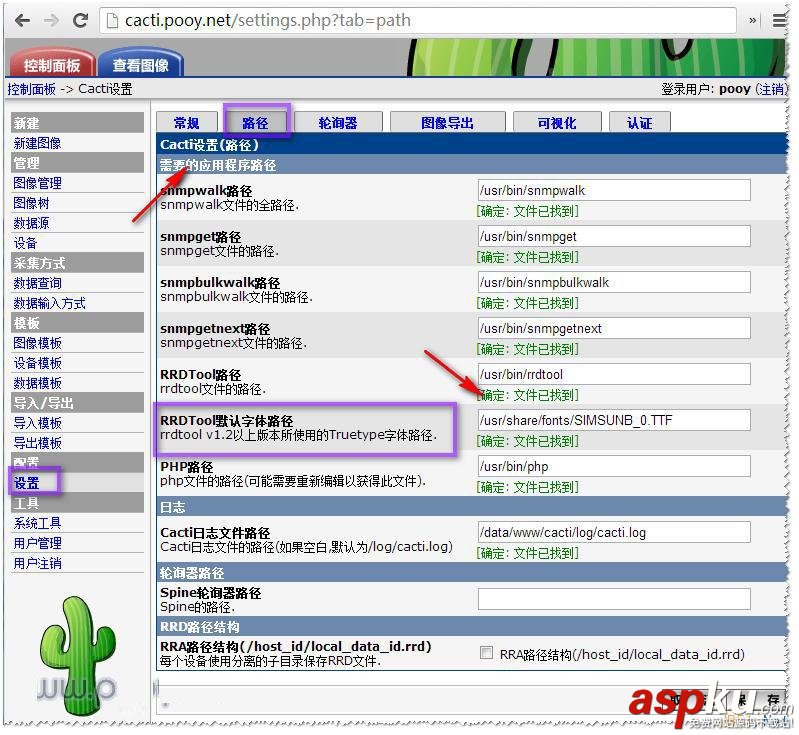Open 数据查询 in the sidebar
Image resolution: width=799 pixels, height=735 pixels.
point(38,283)
